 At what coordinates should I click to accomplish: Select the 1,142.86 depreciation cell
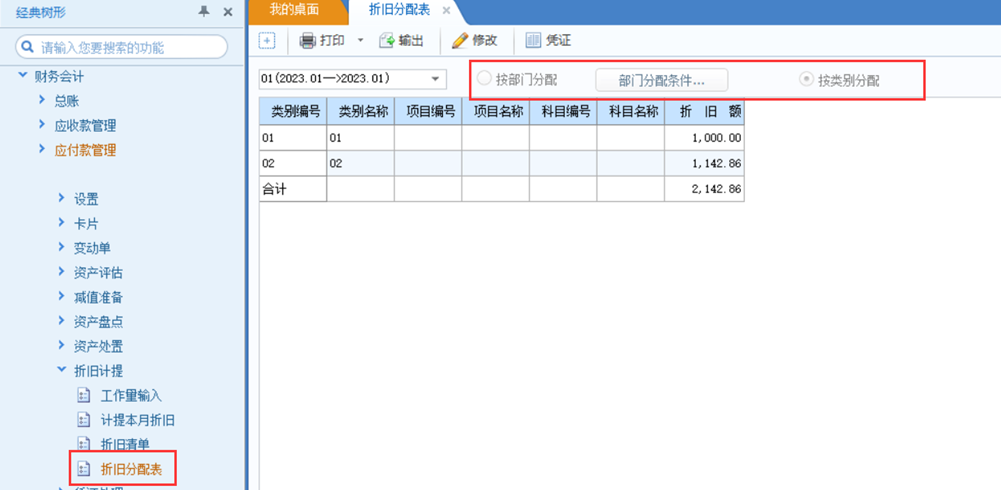pyautogui.click(x=705, y=164)
